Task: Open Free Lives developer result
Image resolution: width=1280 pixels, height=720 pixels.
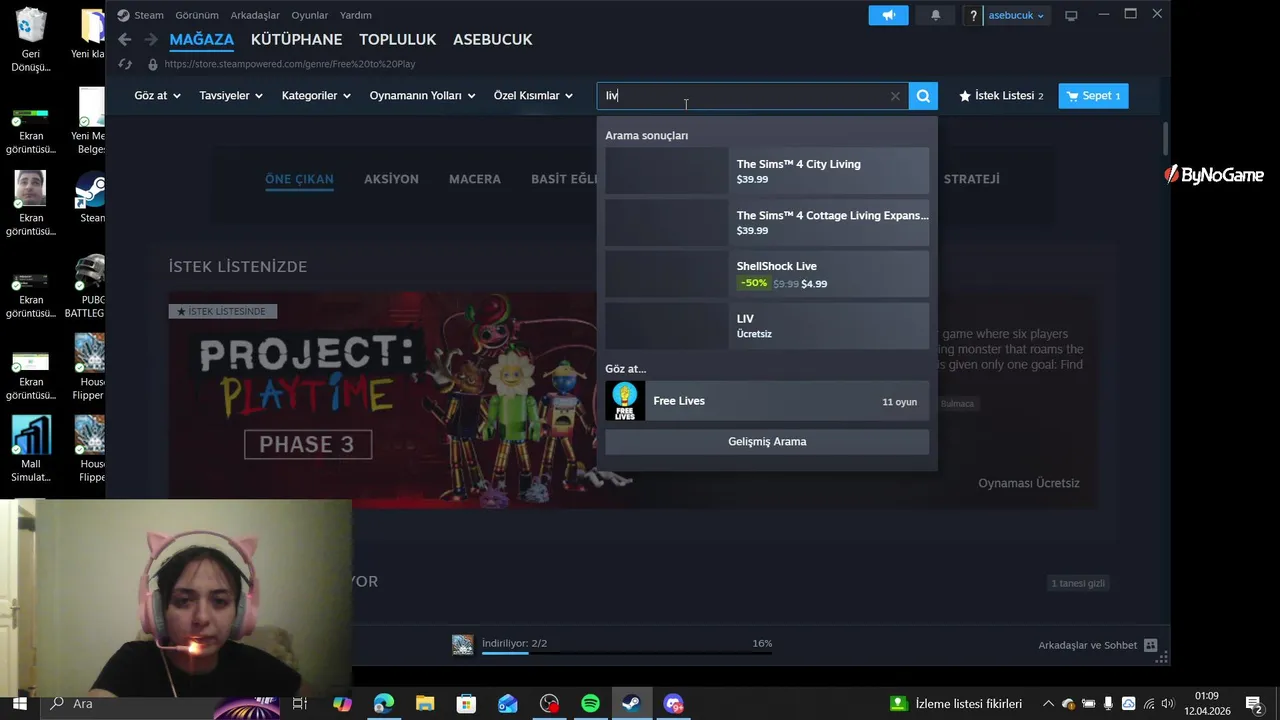Action: click(x=767, y=401)
